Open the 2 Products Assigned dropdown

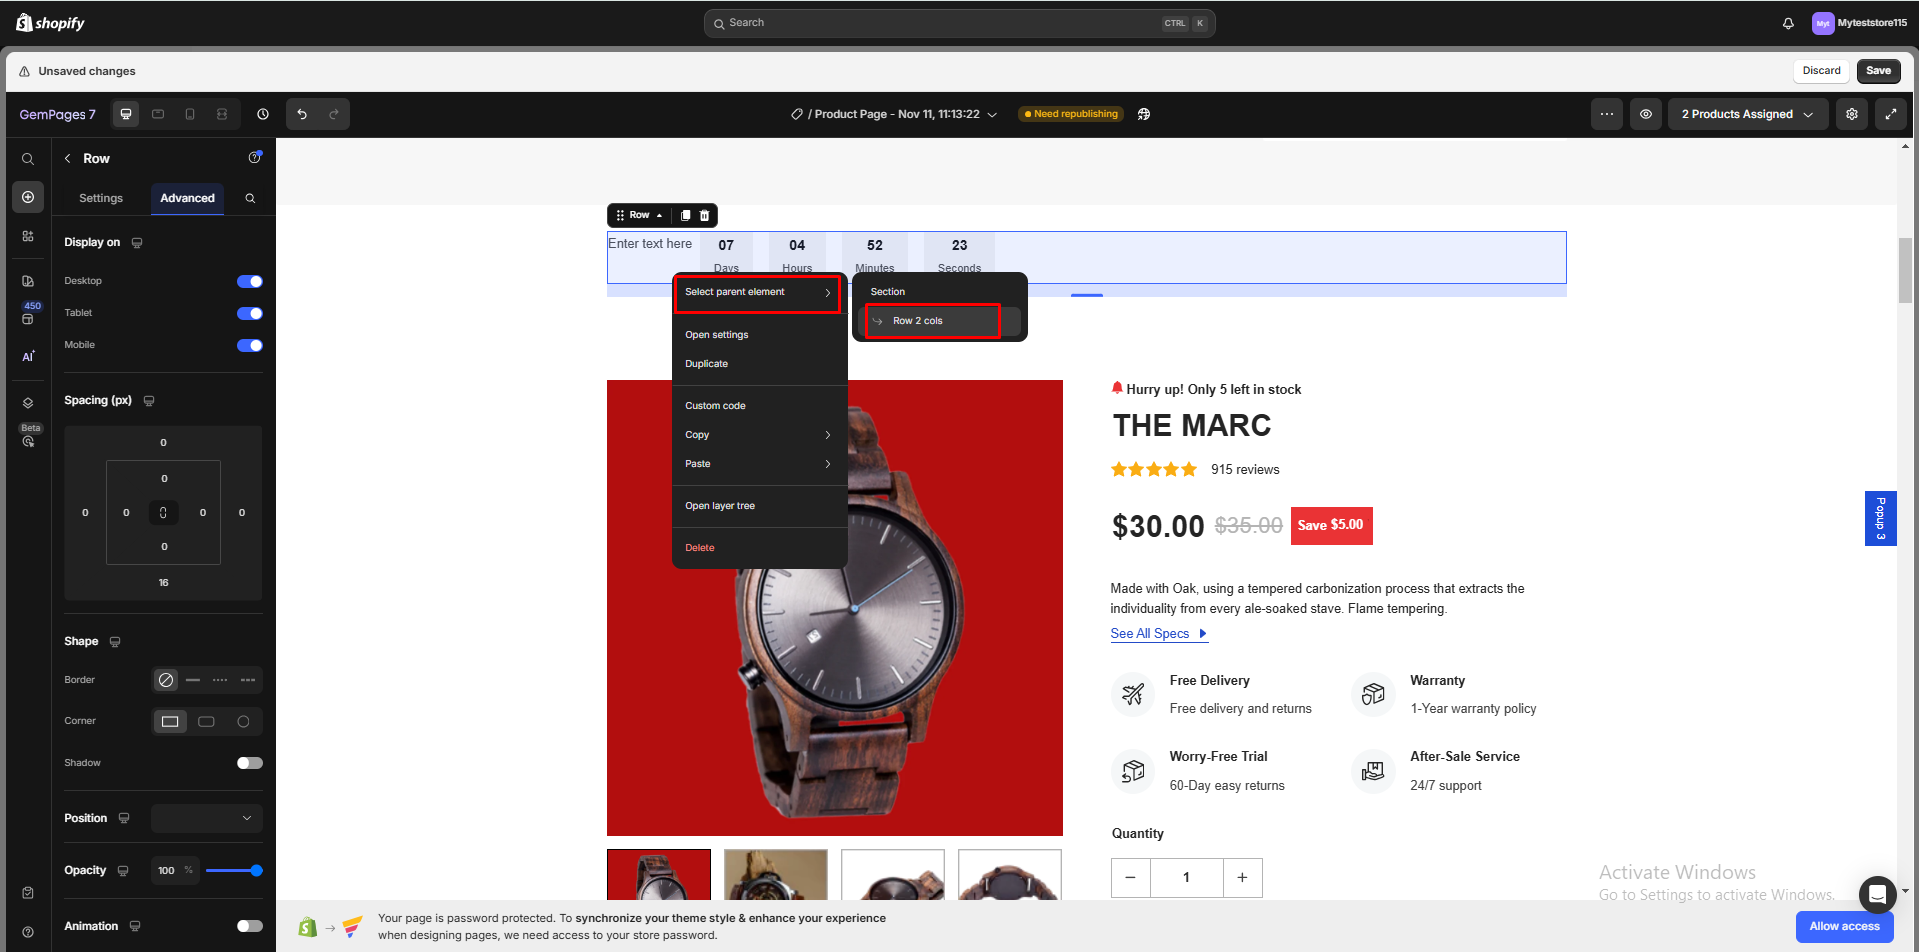(x=1747, y=114)
